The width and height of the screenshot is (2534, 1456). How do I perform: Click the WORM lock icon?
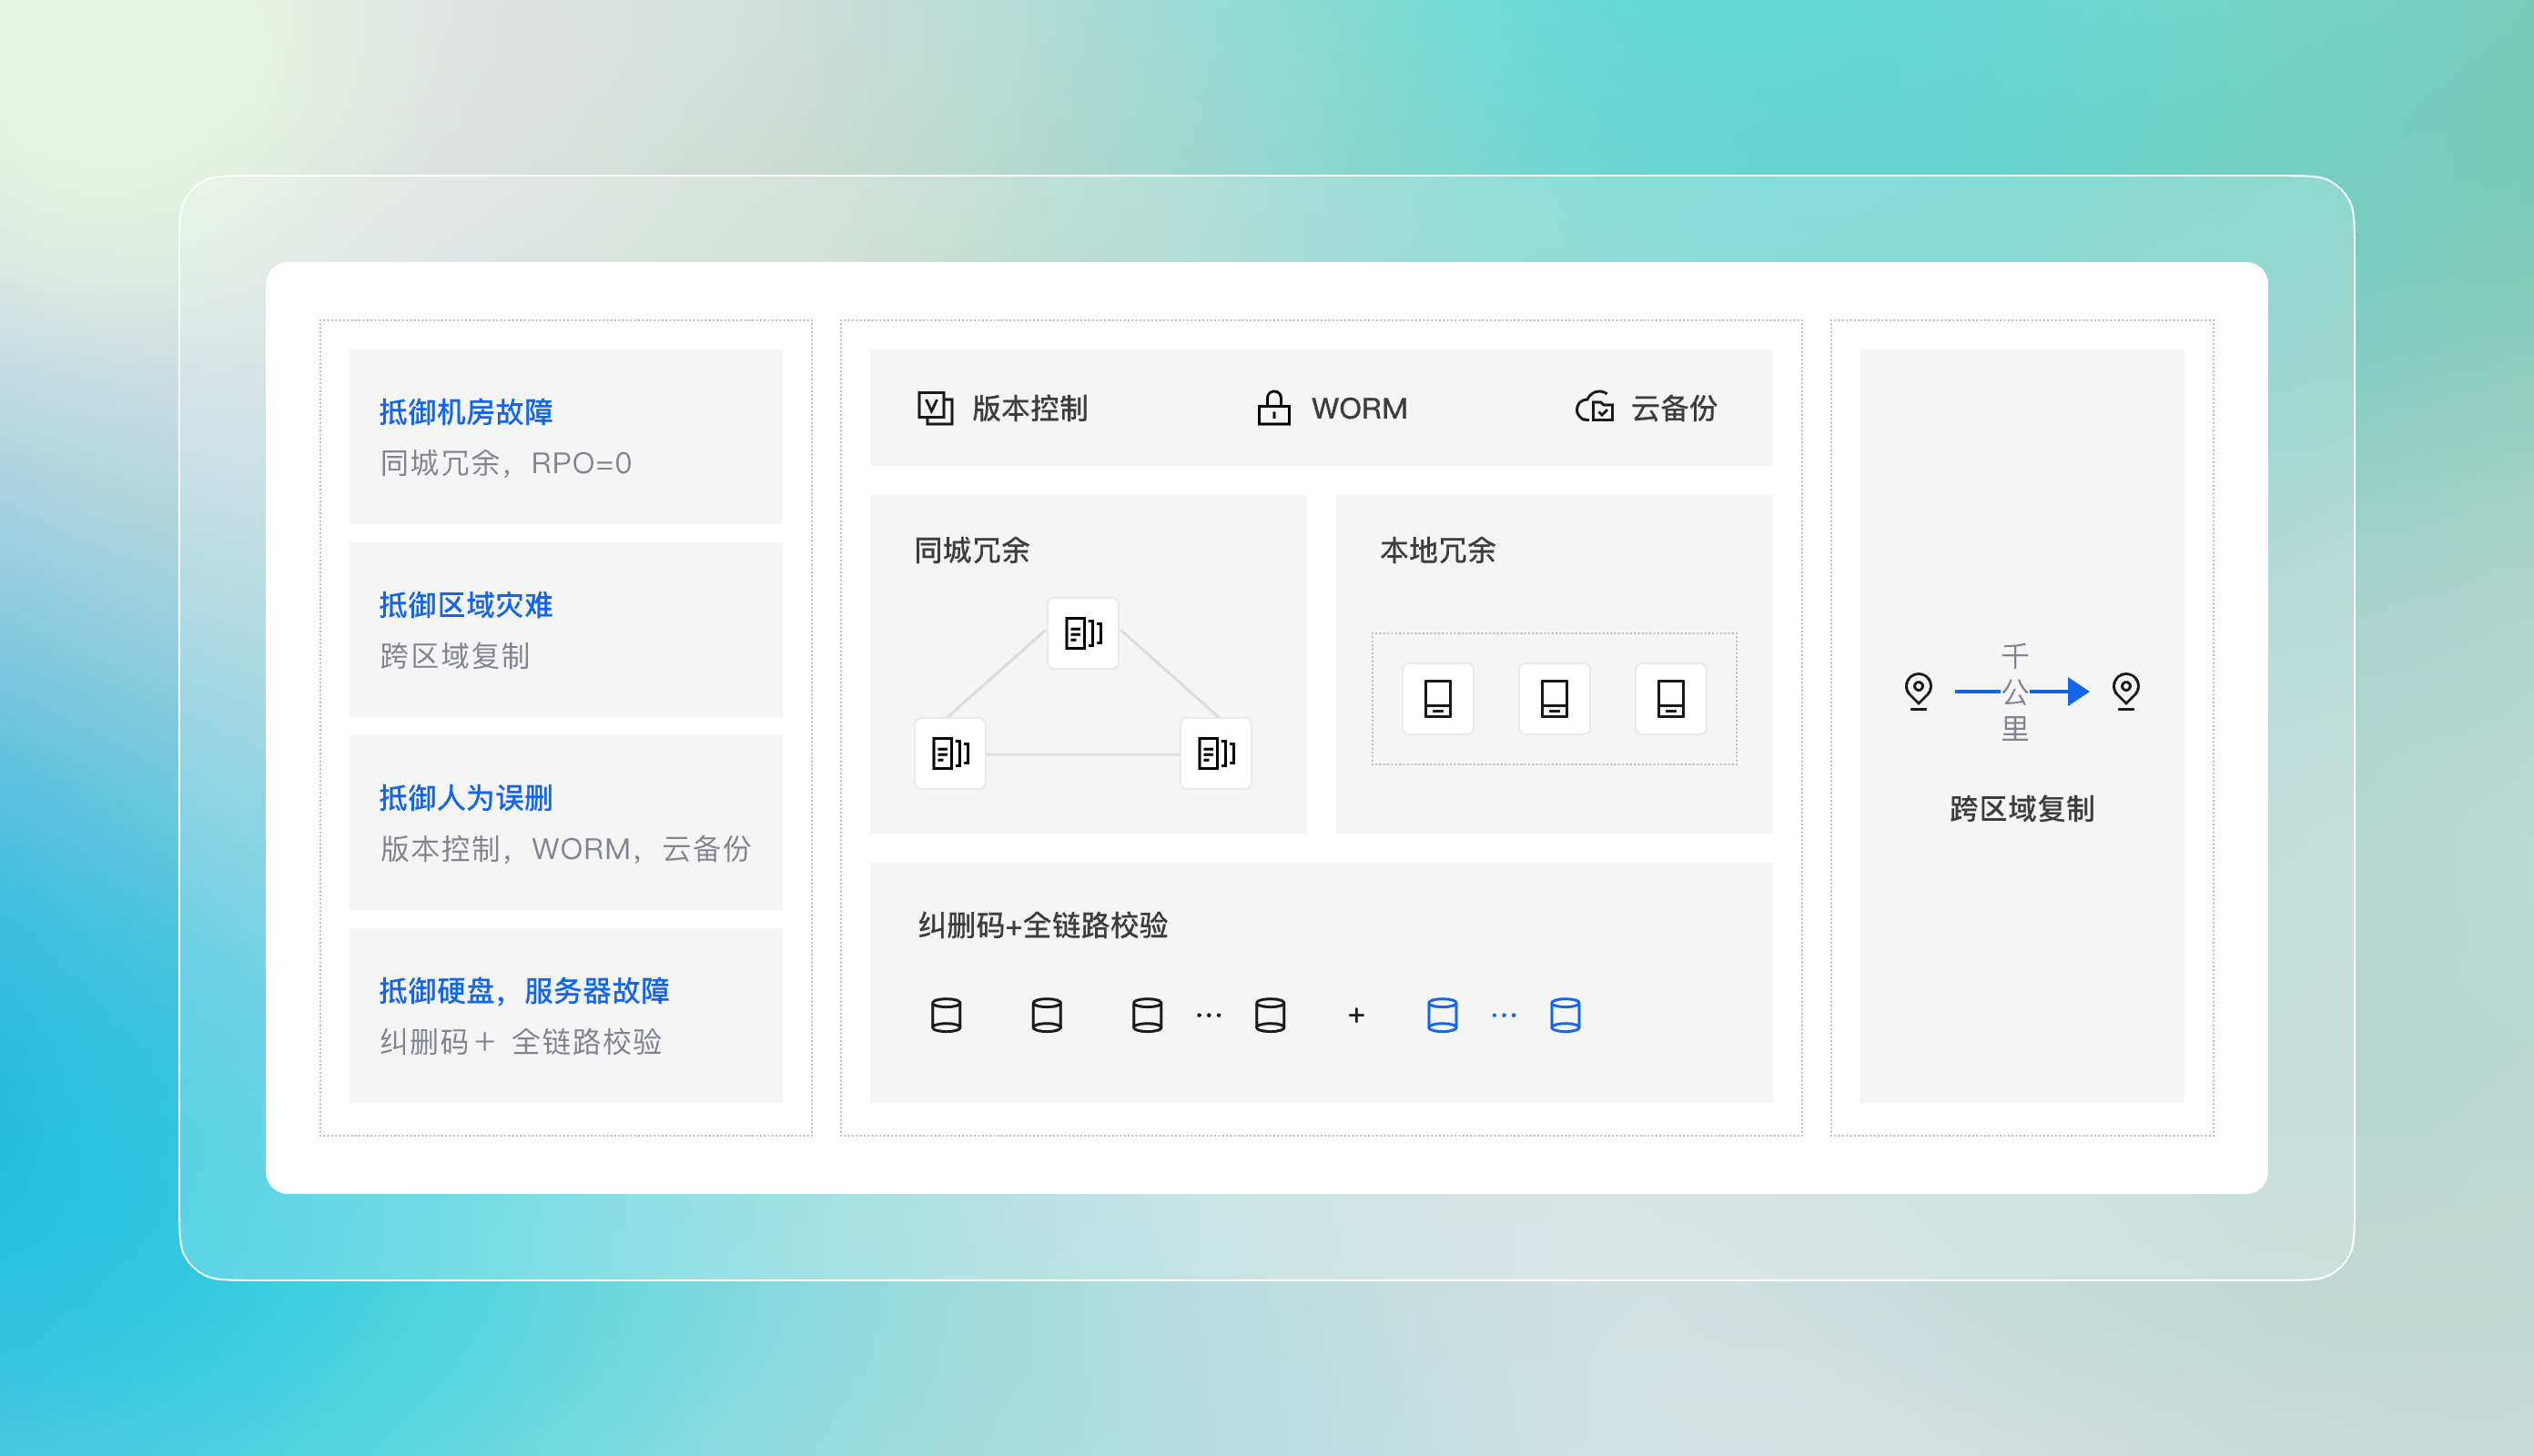coord(1273,408)
